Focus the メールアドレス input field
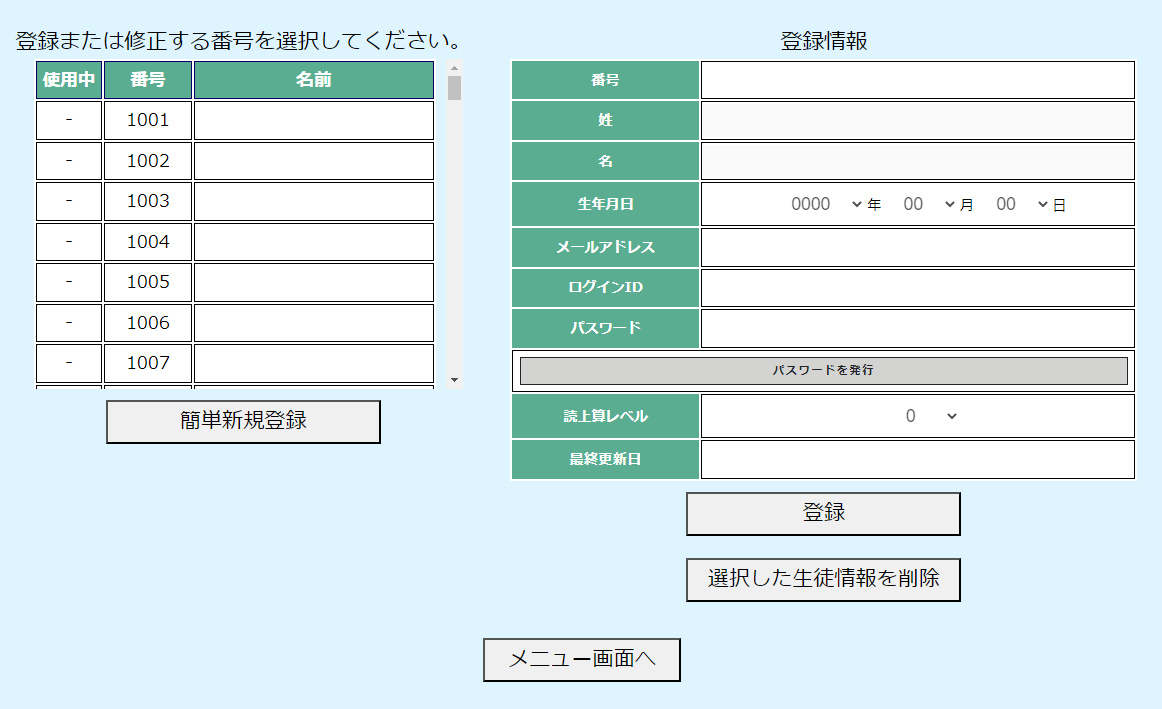The height and width of the screenshot is (709, 1162). coord(917,247)
